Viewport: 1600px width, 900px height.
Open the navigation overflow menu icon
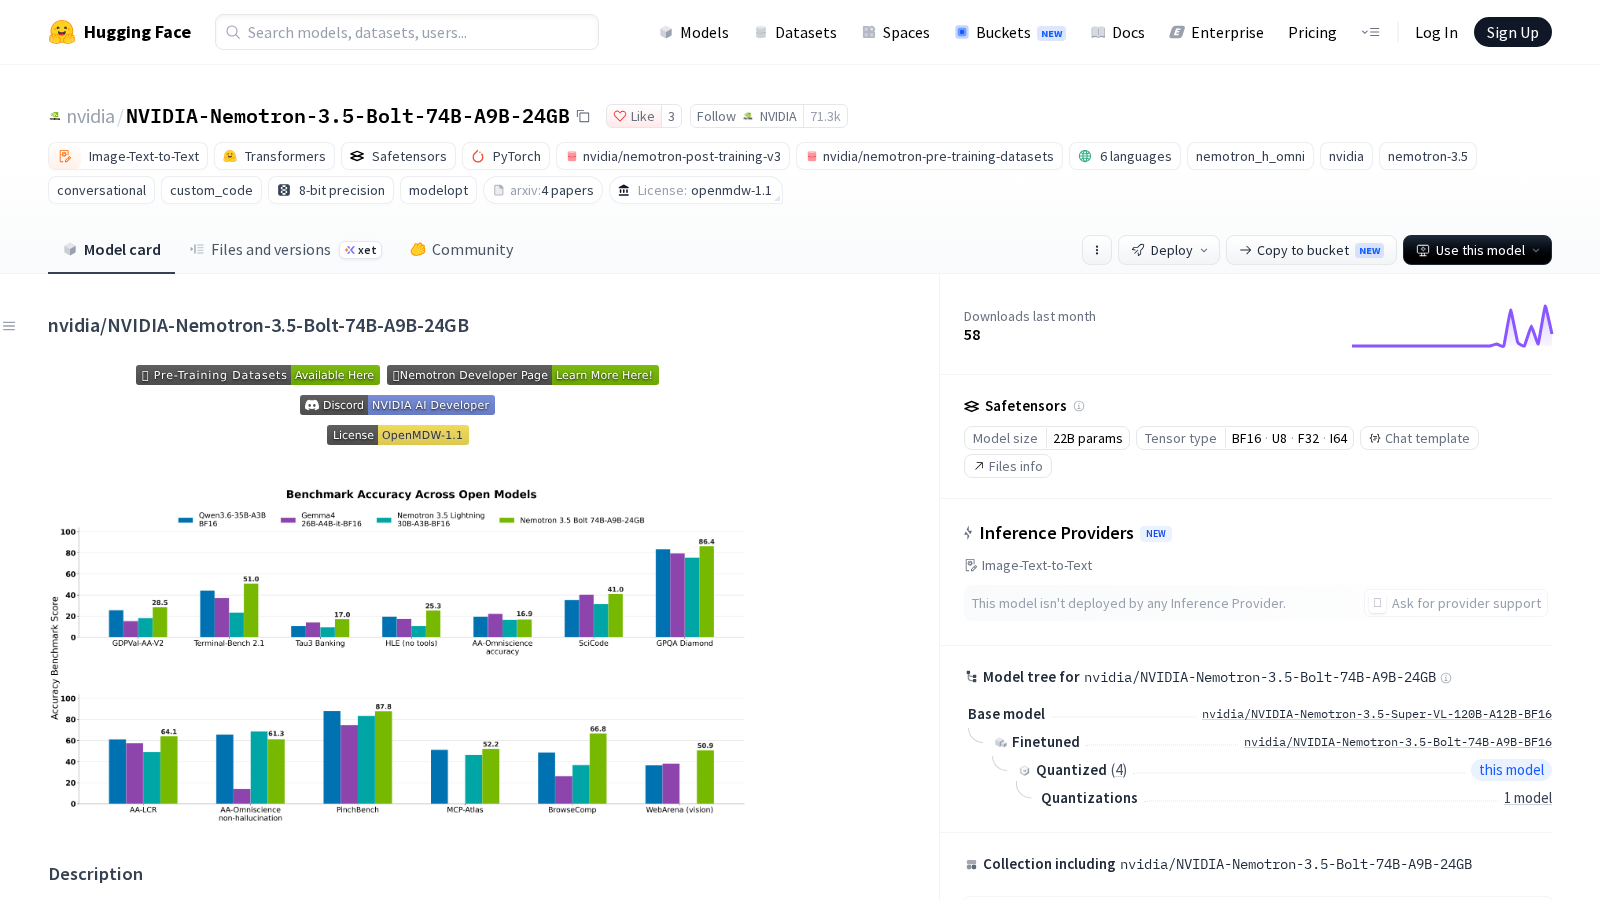1370,32
